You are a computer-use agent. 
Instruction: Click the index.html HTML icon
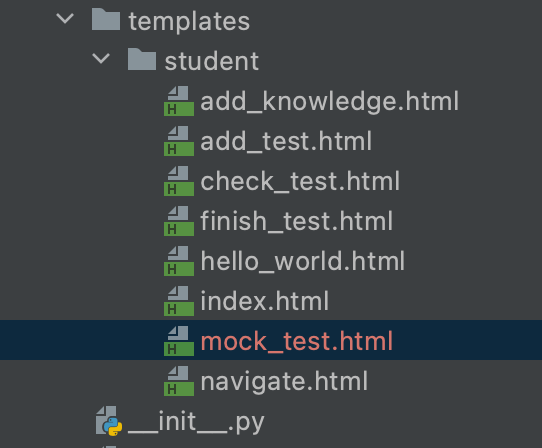[x=179, y=301]
